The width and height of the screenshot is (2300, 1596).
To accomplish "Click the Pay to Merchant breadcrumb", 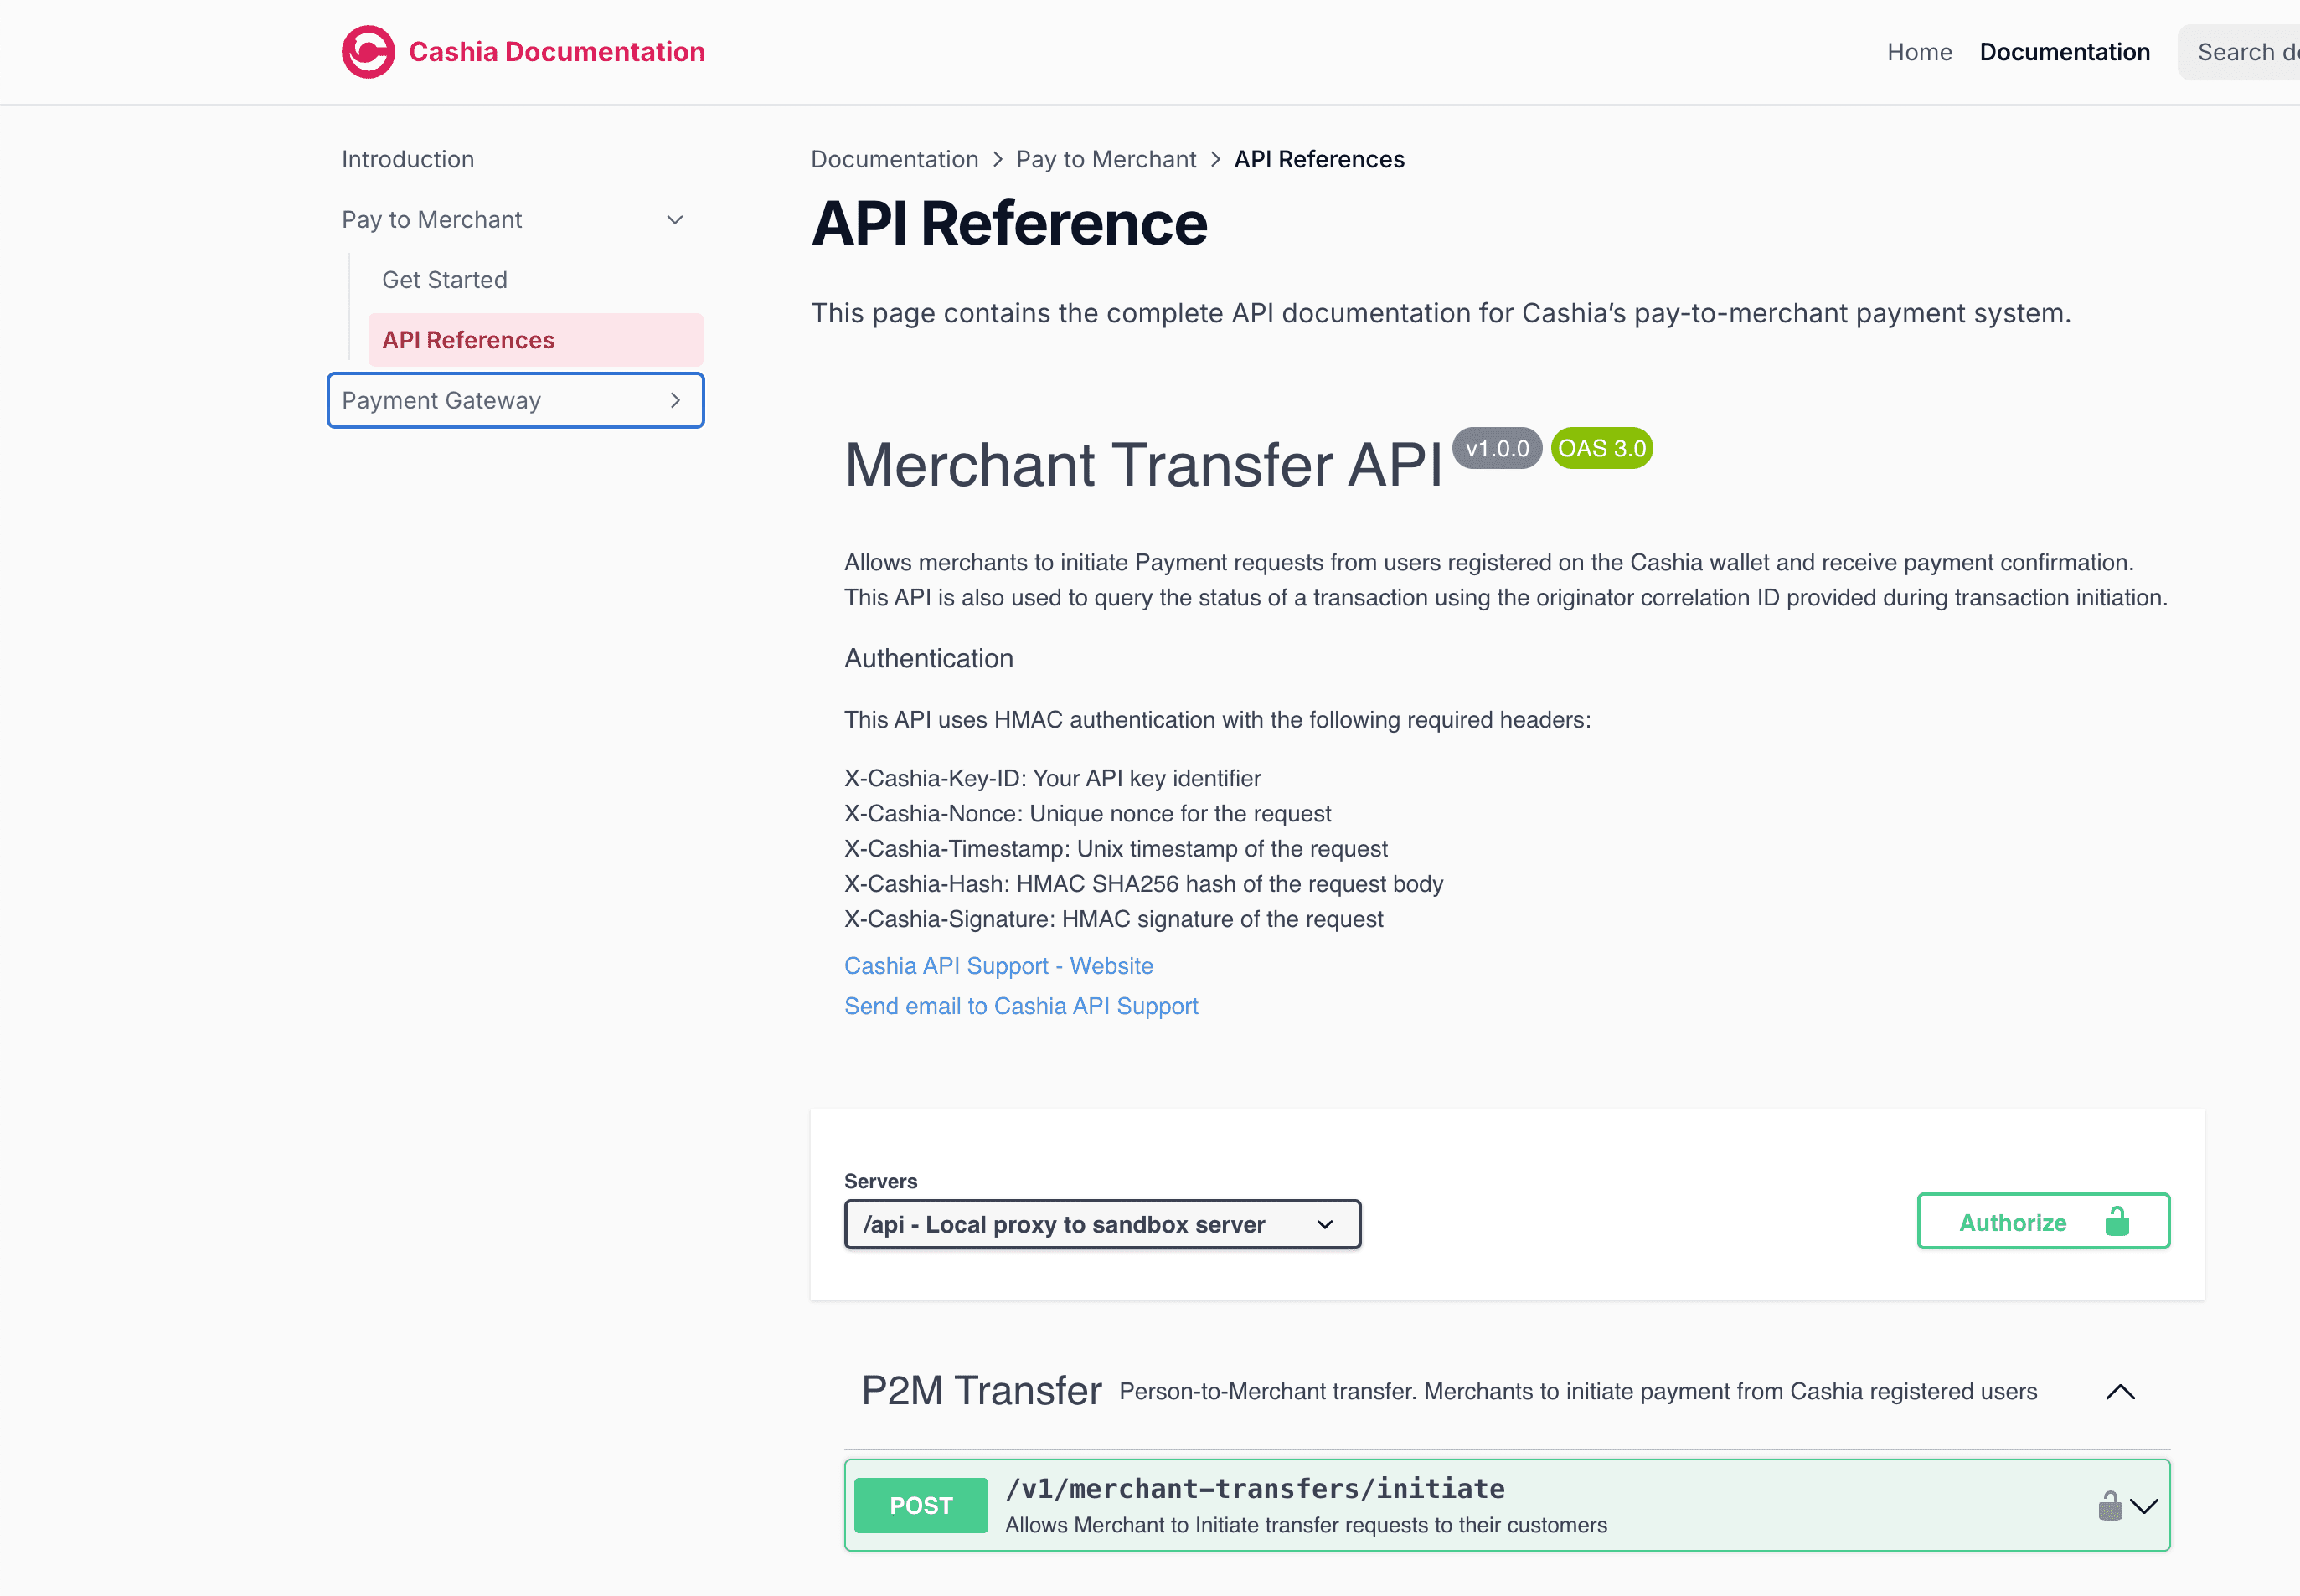I will (x=1106, y=158).
